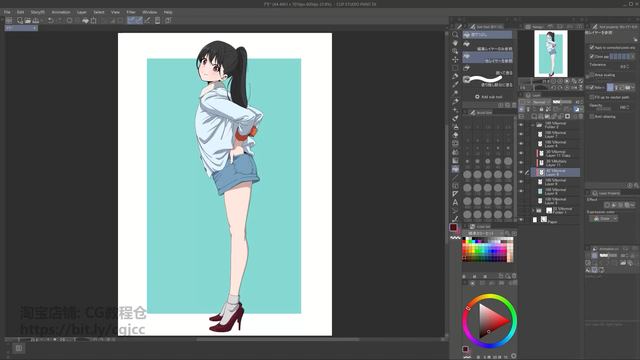Open the File menu
This screenshot has height=360, width=640.
[x=7, y=12]
